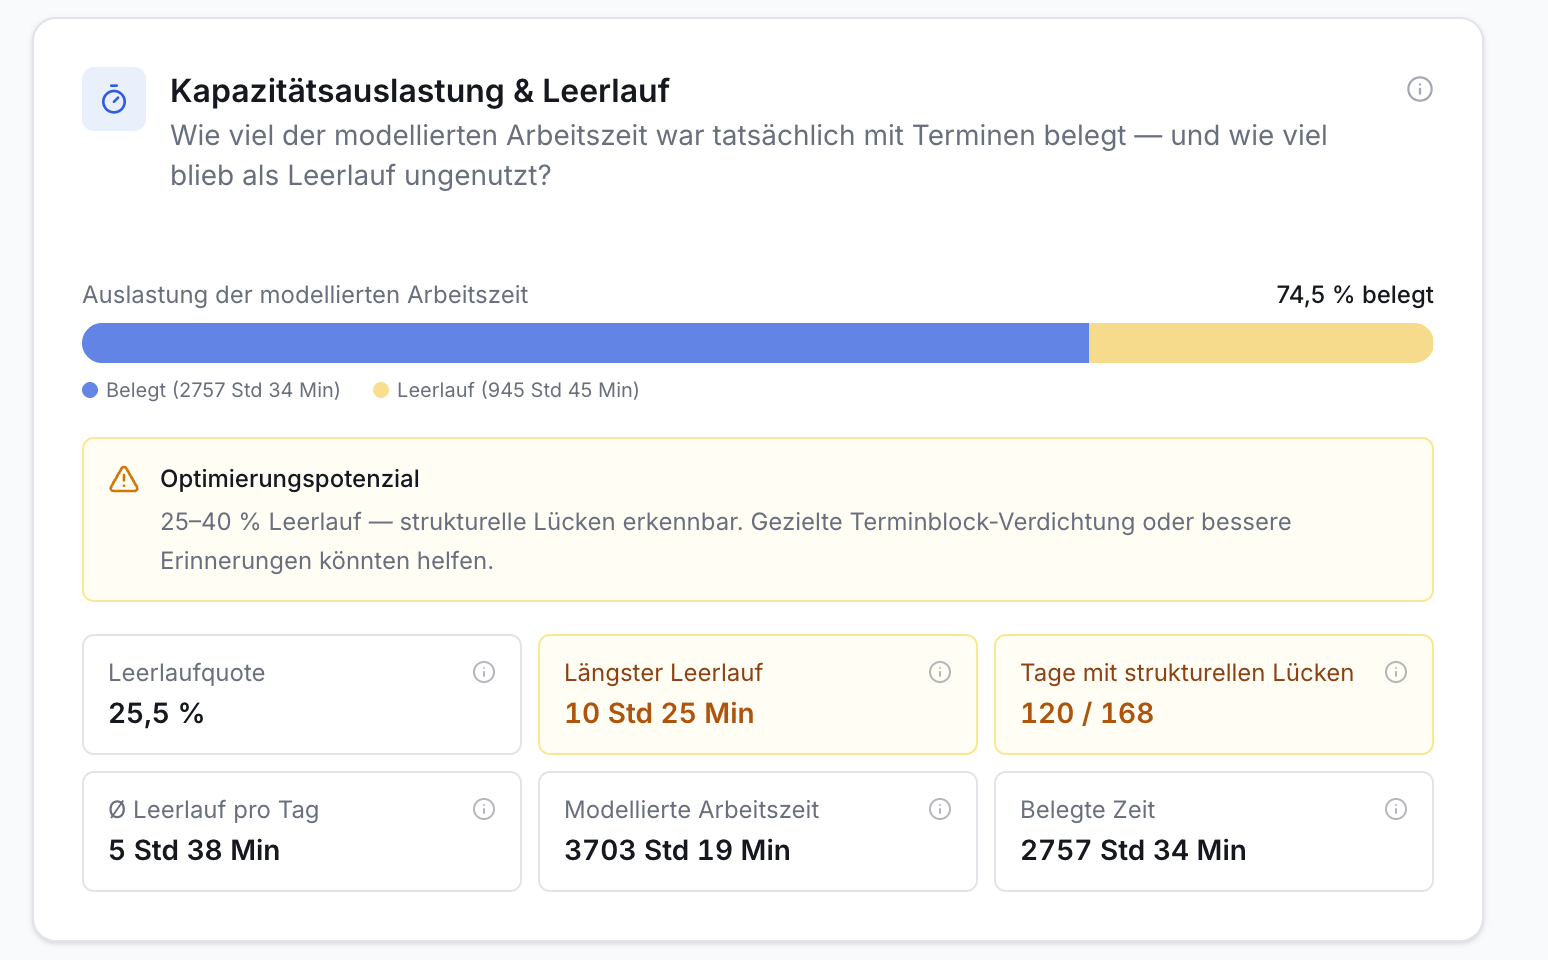Click info icon in Belegte Zeit tile
The width and height of the screenshot is (1548, 960).
(1396, 809)
